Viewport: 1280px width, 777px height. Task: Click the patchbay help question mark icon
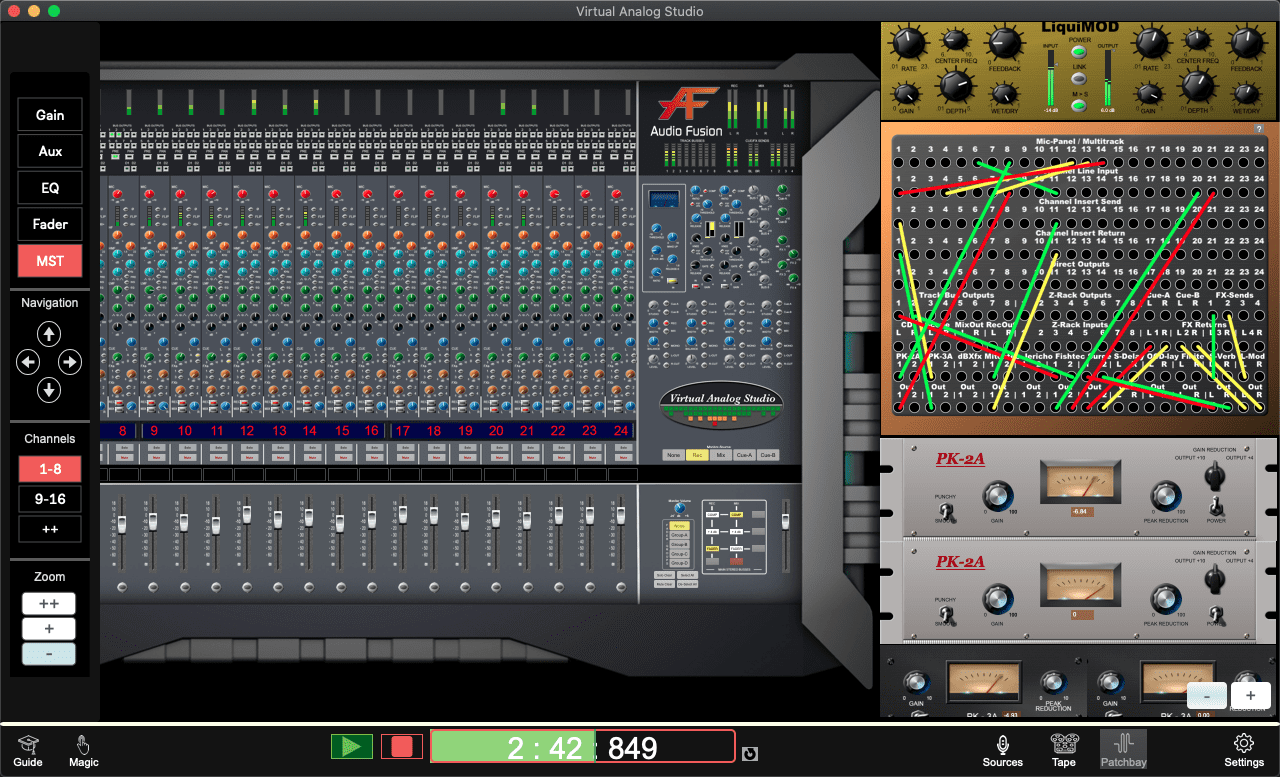(x=1259, y=129)
